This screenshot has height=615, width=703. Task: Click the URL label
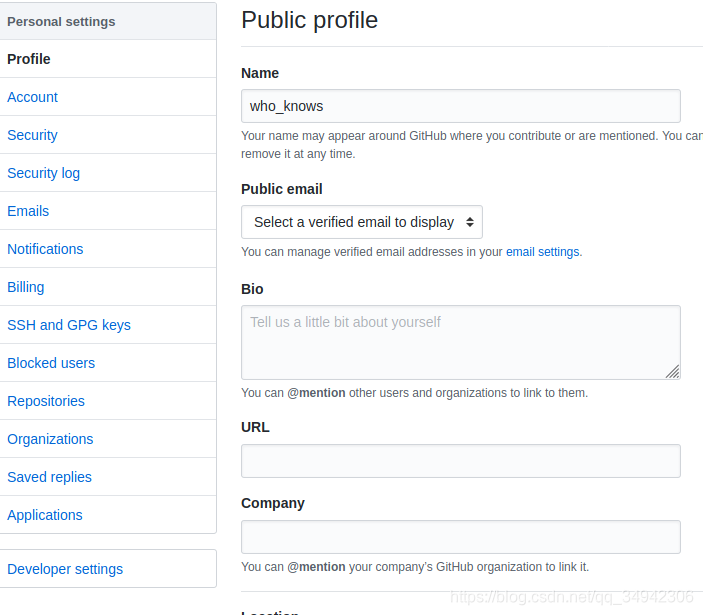(255, 427)
